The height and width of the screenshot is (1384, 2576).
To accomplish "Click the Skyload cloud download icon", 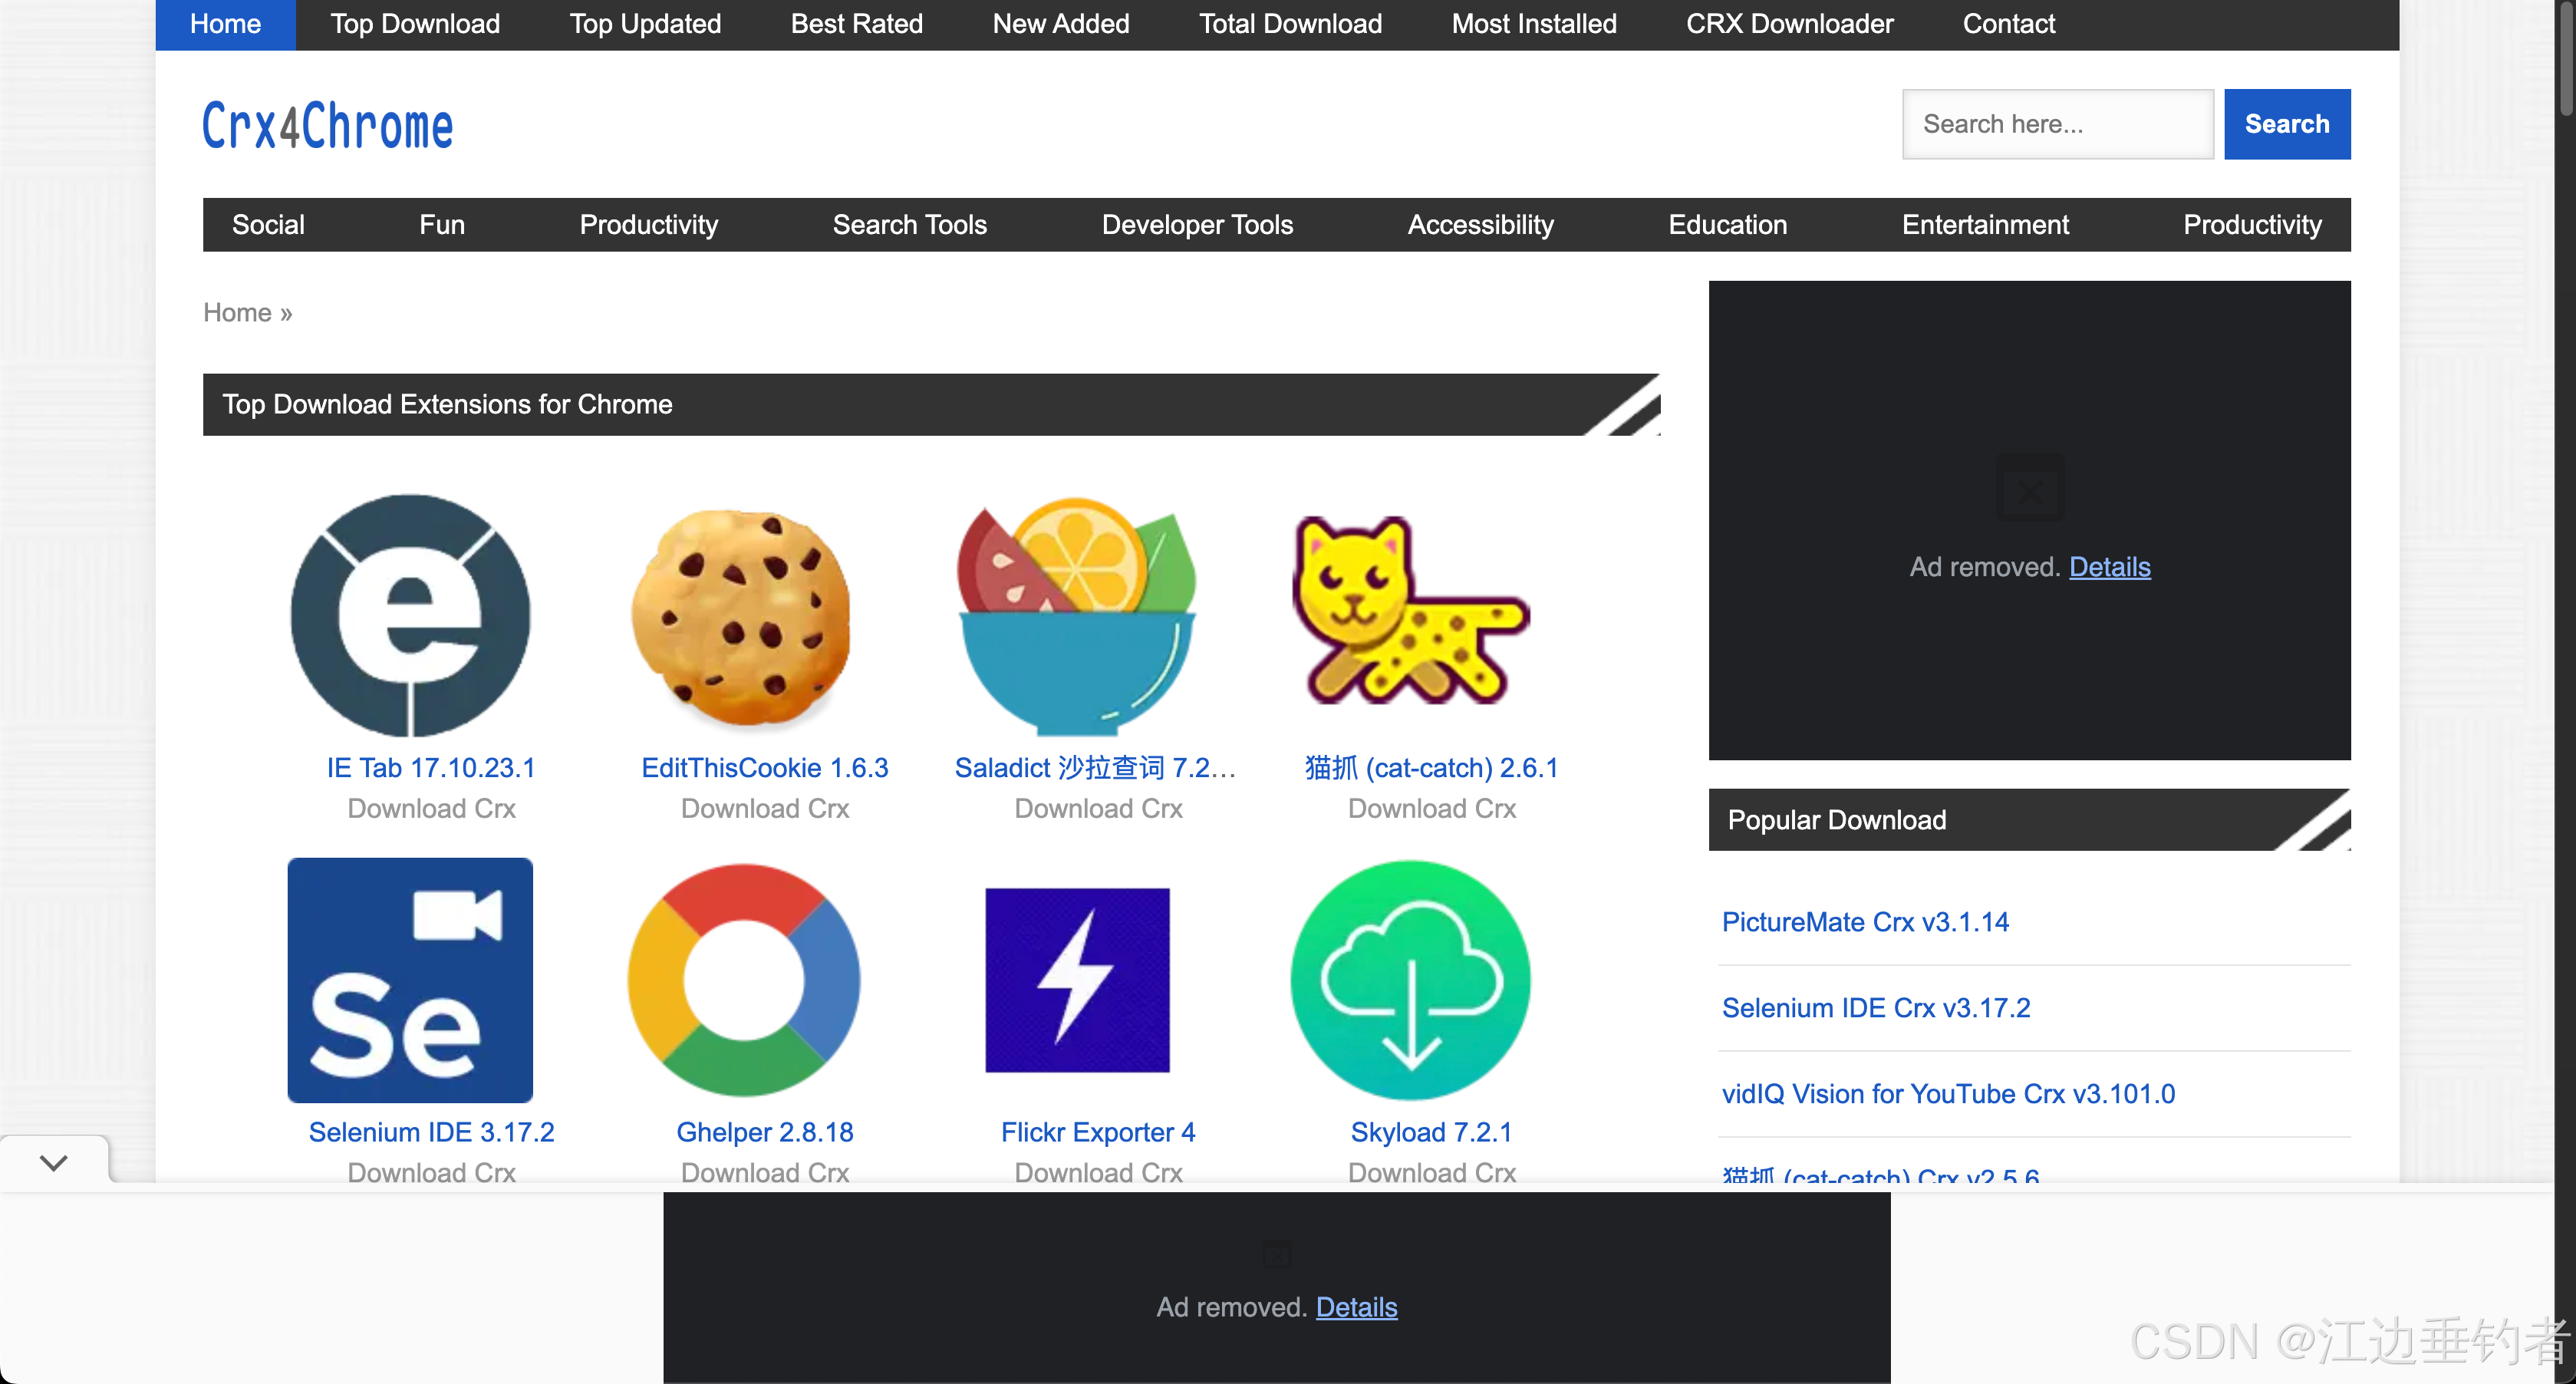I will (1410, 980).
